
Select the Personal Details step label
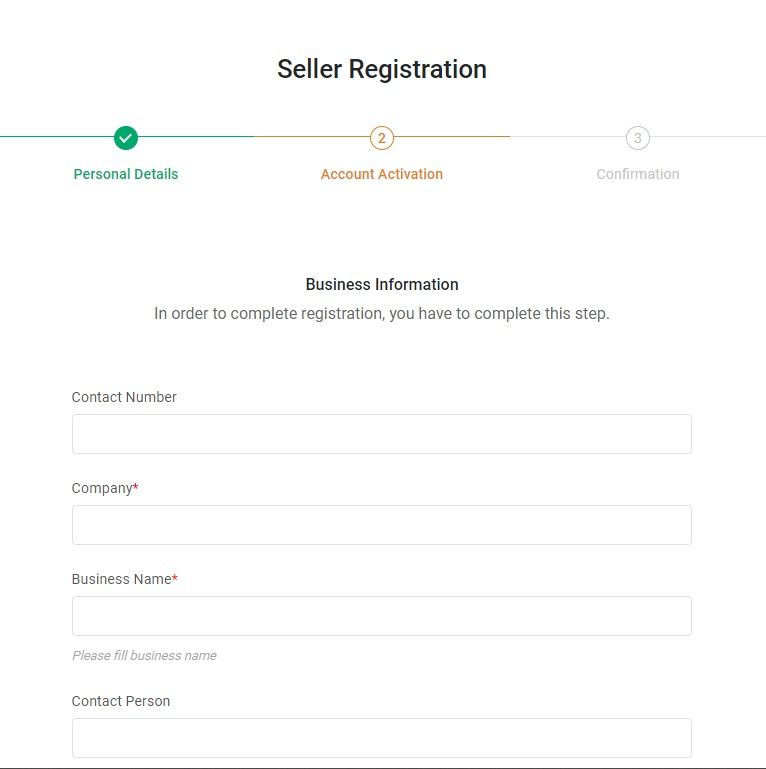pos(126,174)
